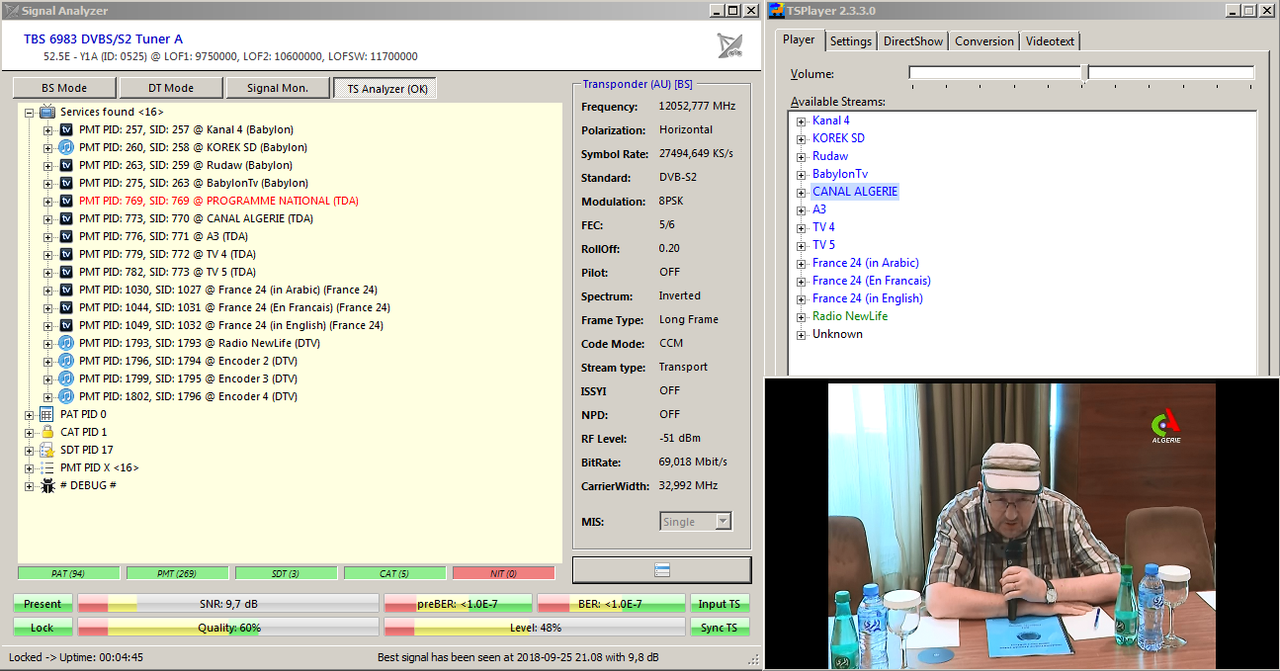Click the Frequency value 12052,777 MHz
This screenshot has height=671, width=1280.
tap(697, 106)
